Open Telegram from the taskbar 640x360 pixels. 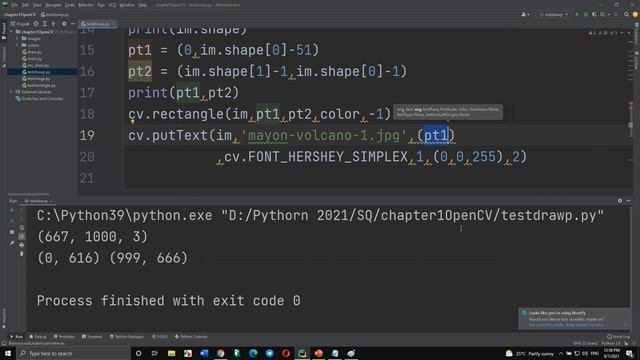[x=269, y=353]
